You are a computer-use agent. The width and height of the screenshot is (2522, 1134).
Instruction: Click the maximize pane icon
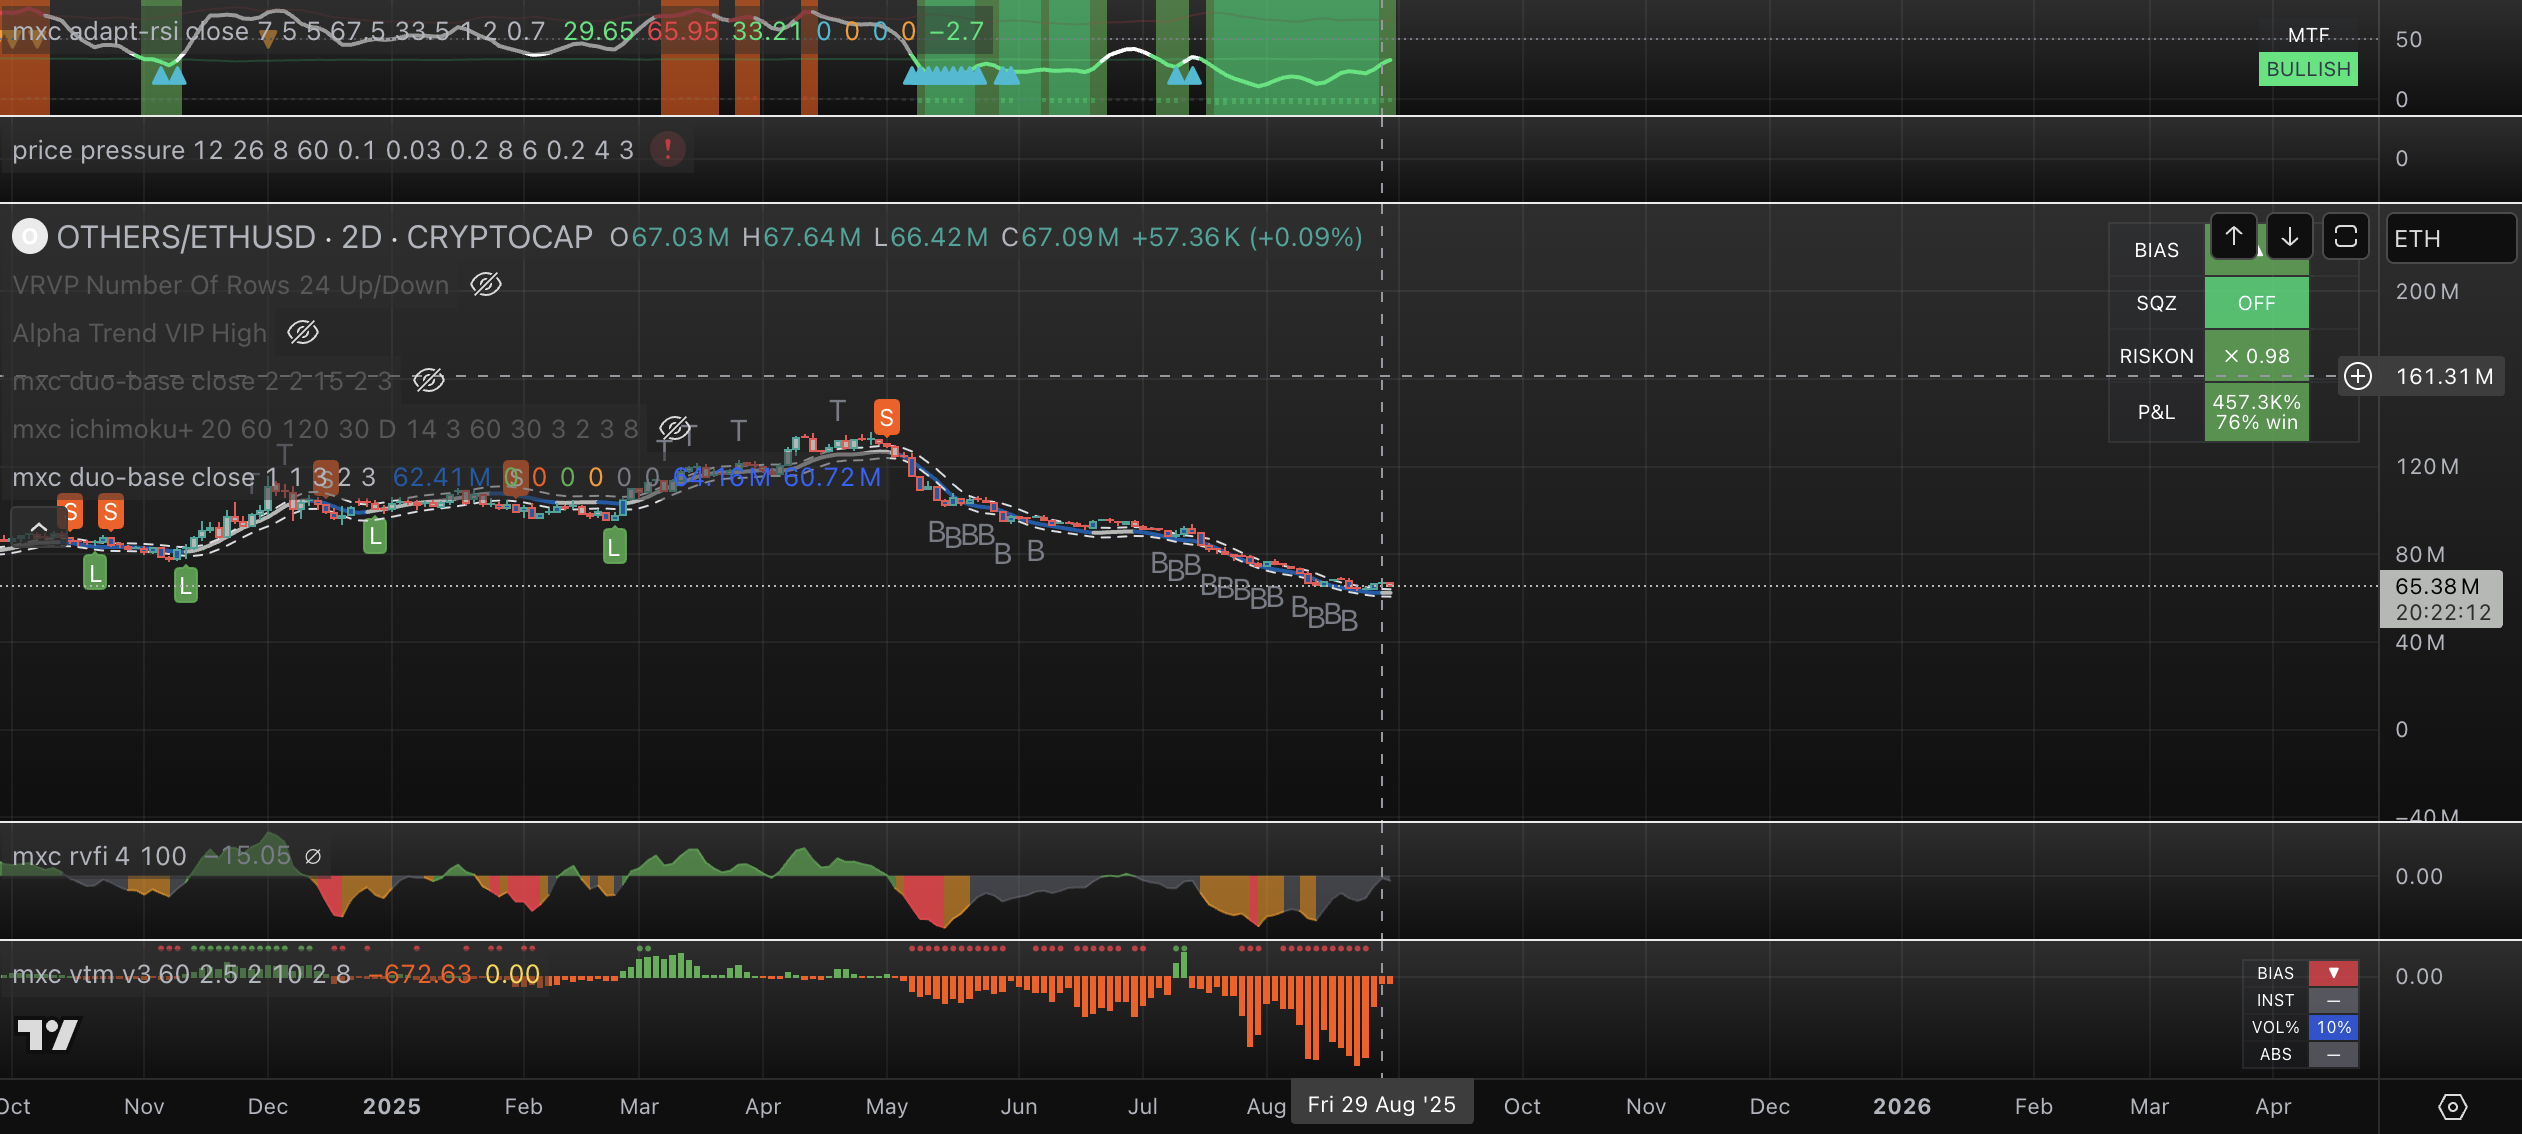2345,237
